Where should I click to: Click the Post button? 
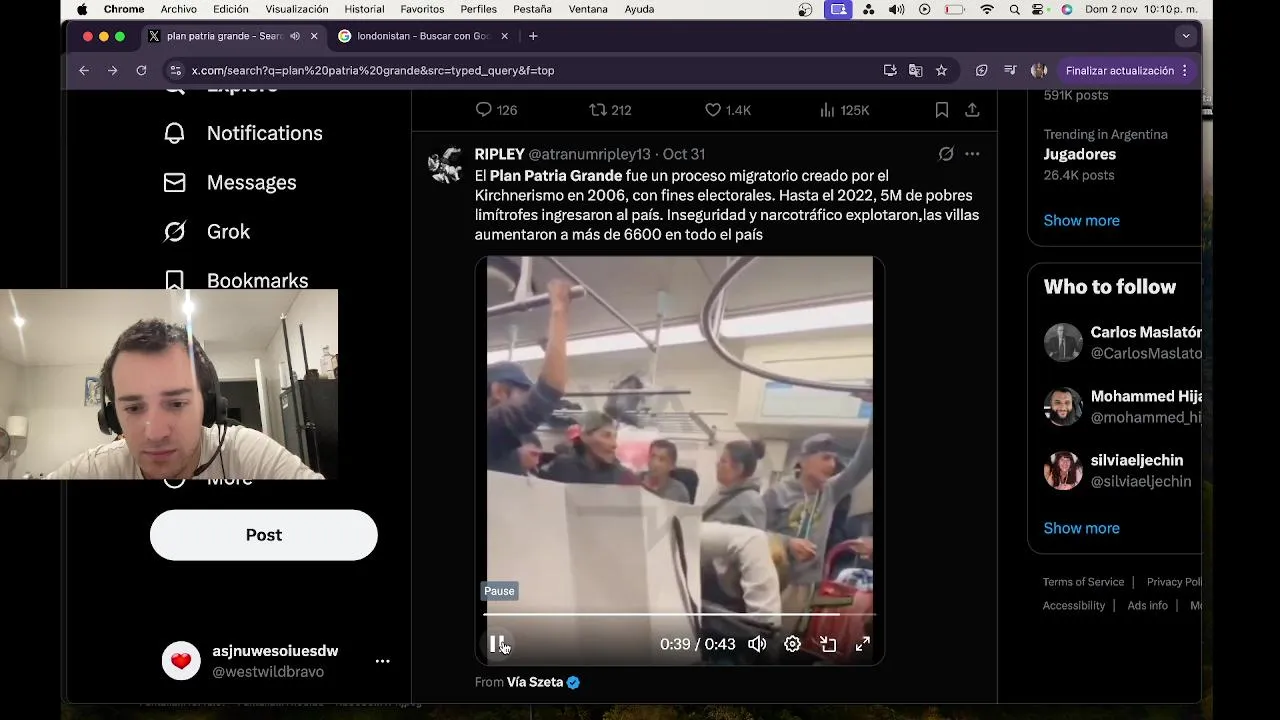[264, 535]
